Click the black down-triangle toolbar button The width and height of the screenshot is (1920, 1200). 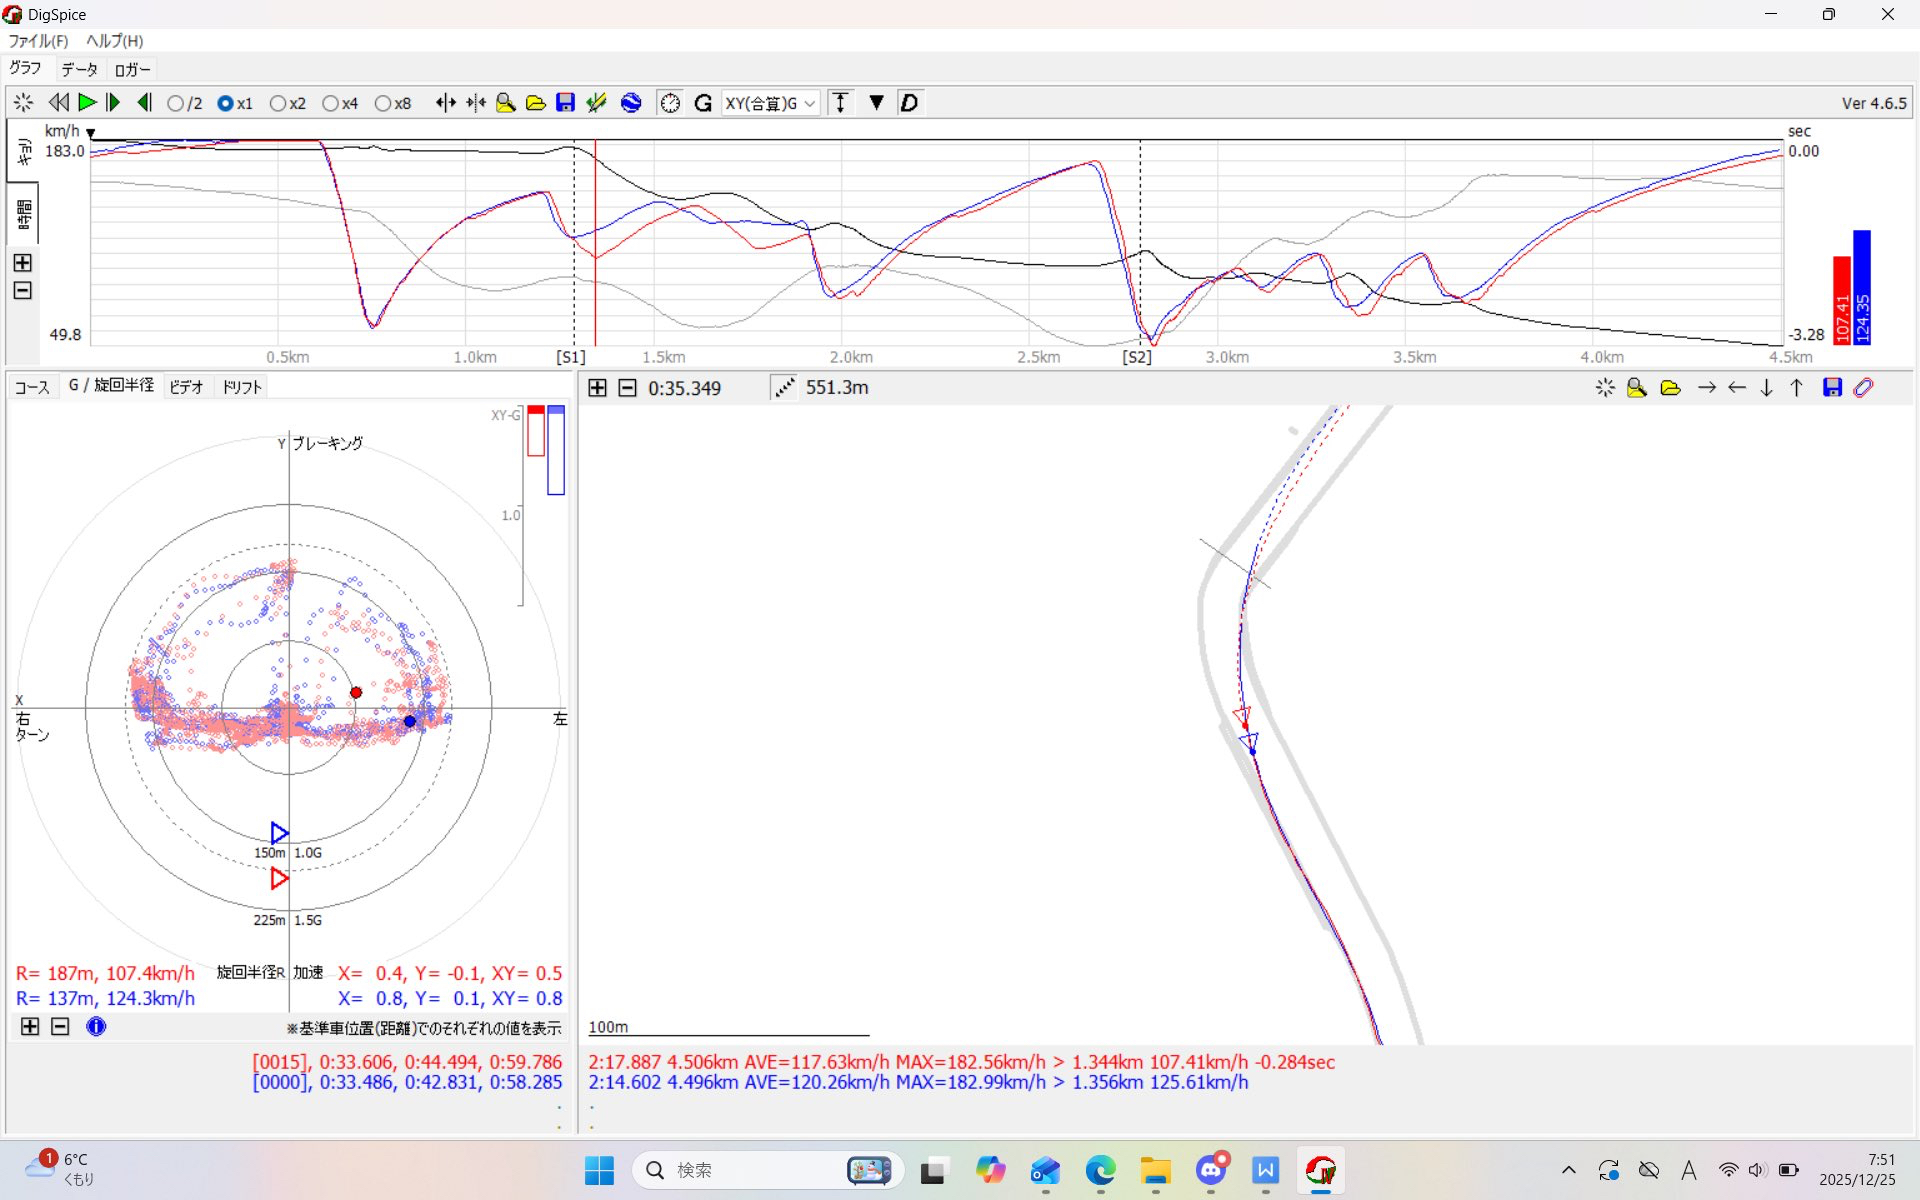pyautogui.click(x=876, y=103)
